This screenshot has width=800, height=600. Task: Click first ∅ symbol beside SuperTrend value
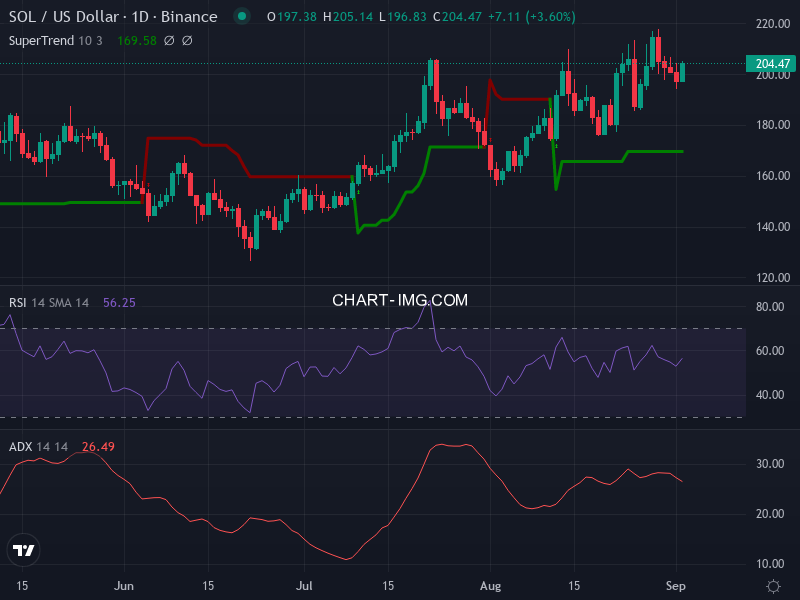168,40
